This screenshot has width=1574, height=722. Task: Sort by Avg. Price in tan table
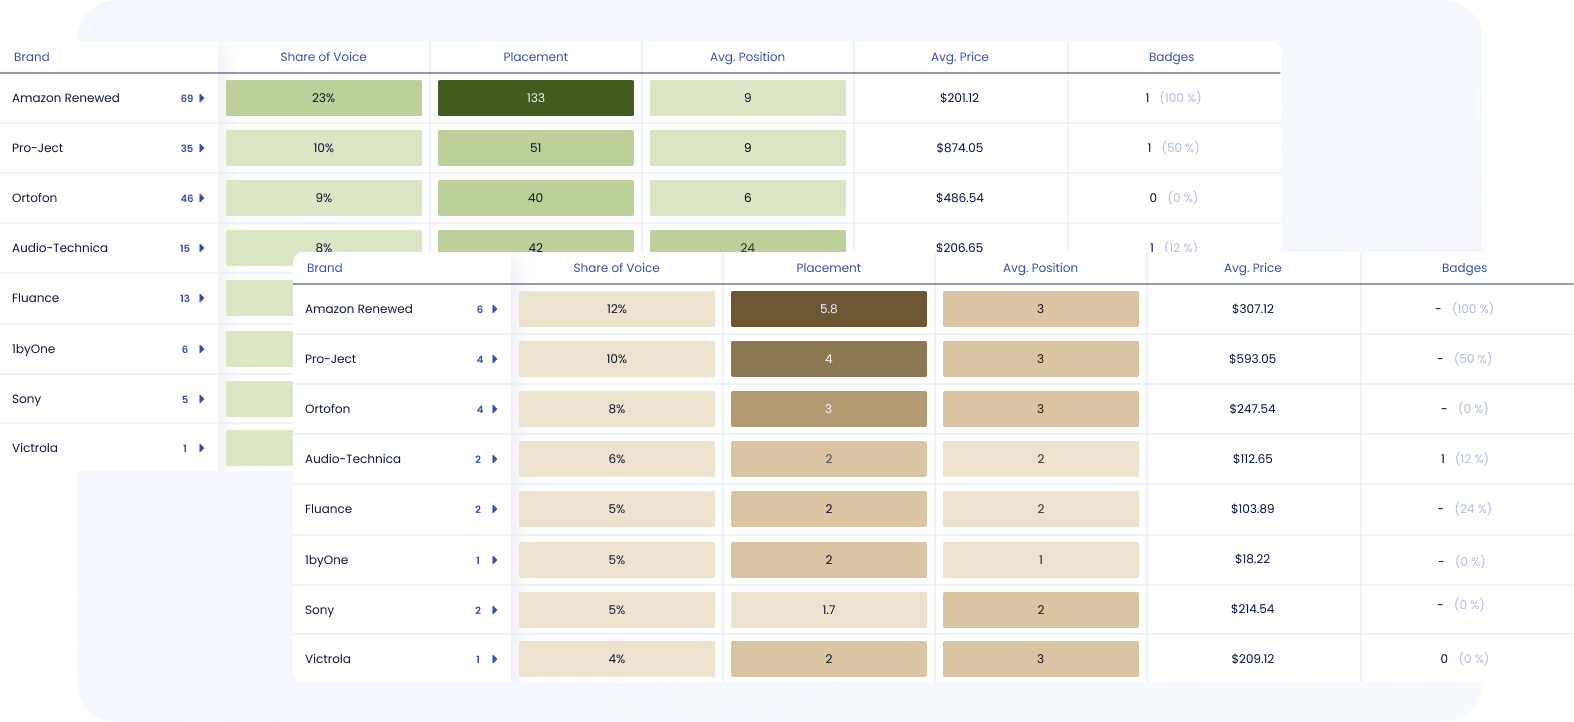click(x=1252, y=268)
